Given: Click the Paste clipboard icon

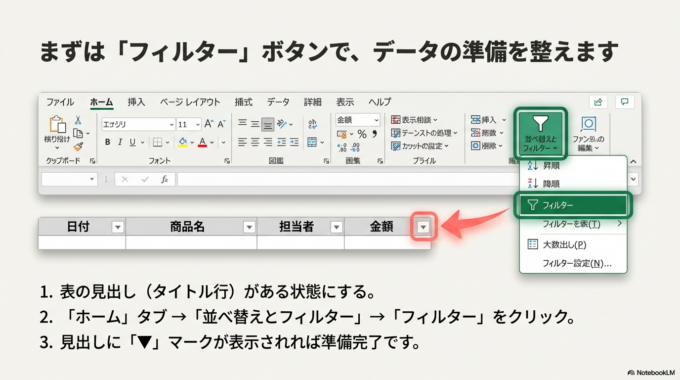Looking at the screenshot, I should (57, 124).
